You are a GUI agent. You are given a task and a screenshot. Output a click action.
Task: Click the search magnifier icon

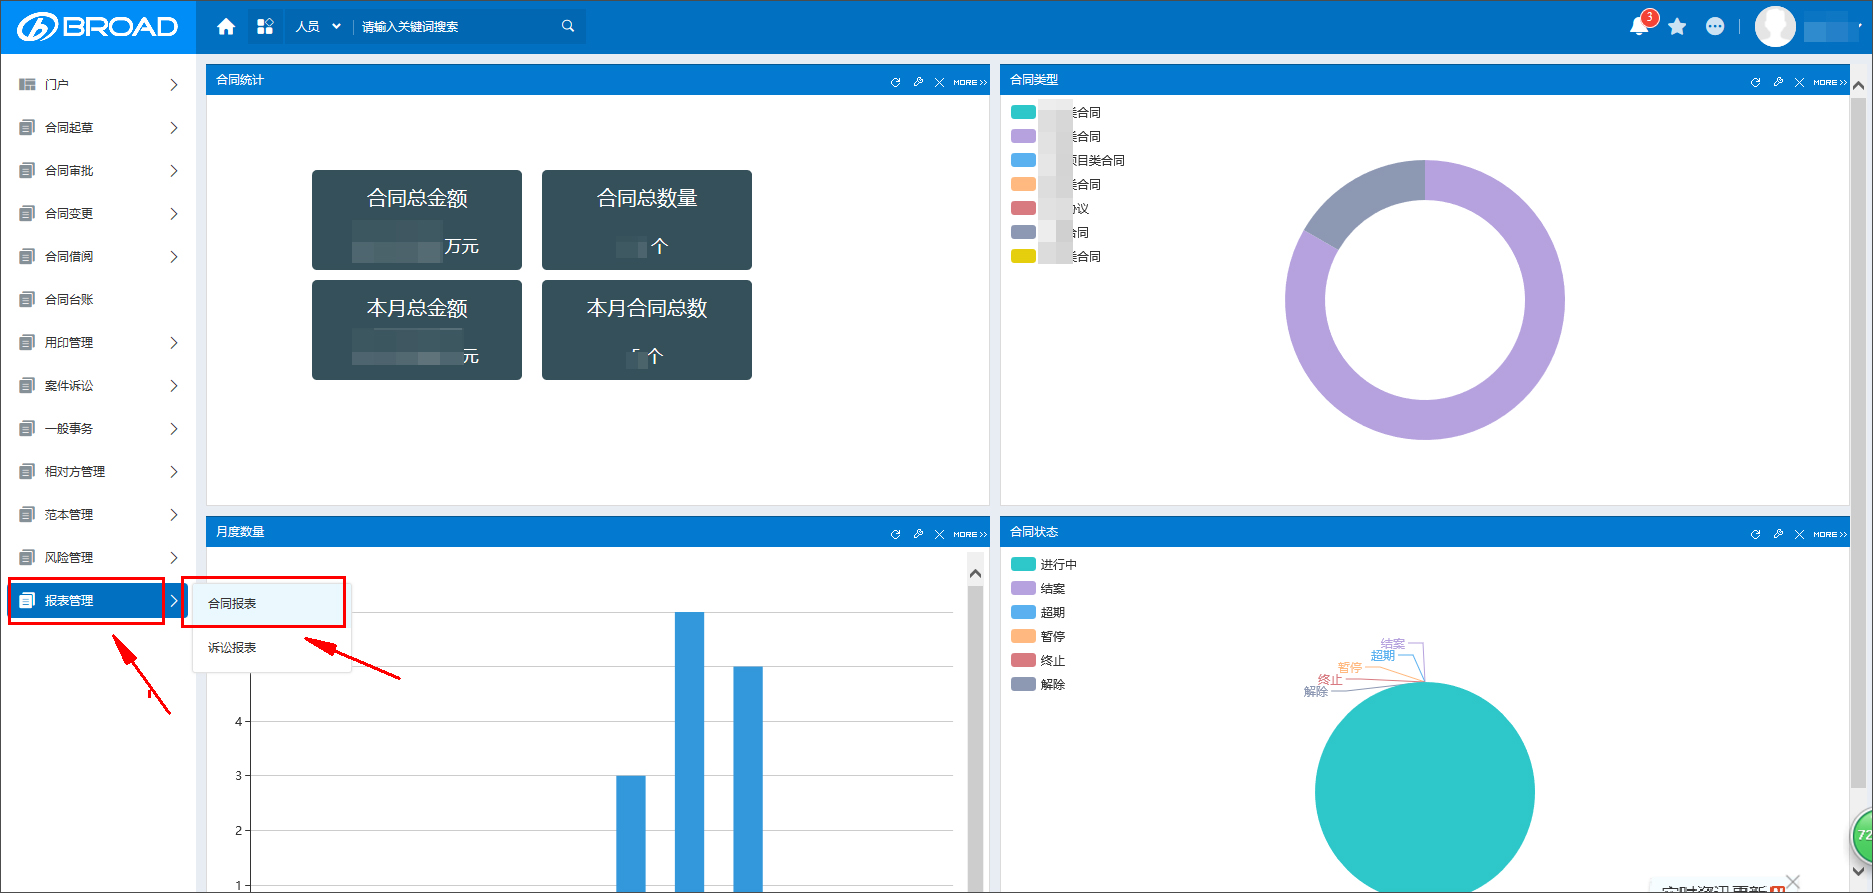click(568, 26)
